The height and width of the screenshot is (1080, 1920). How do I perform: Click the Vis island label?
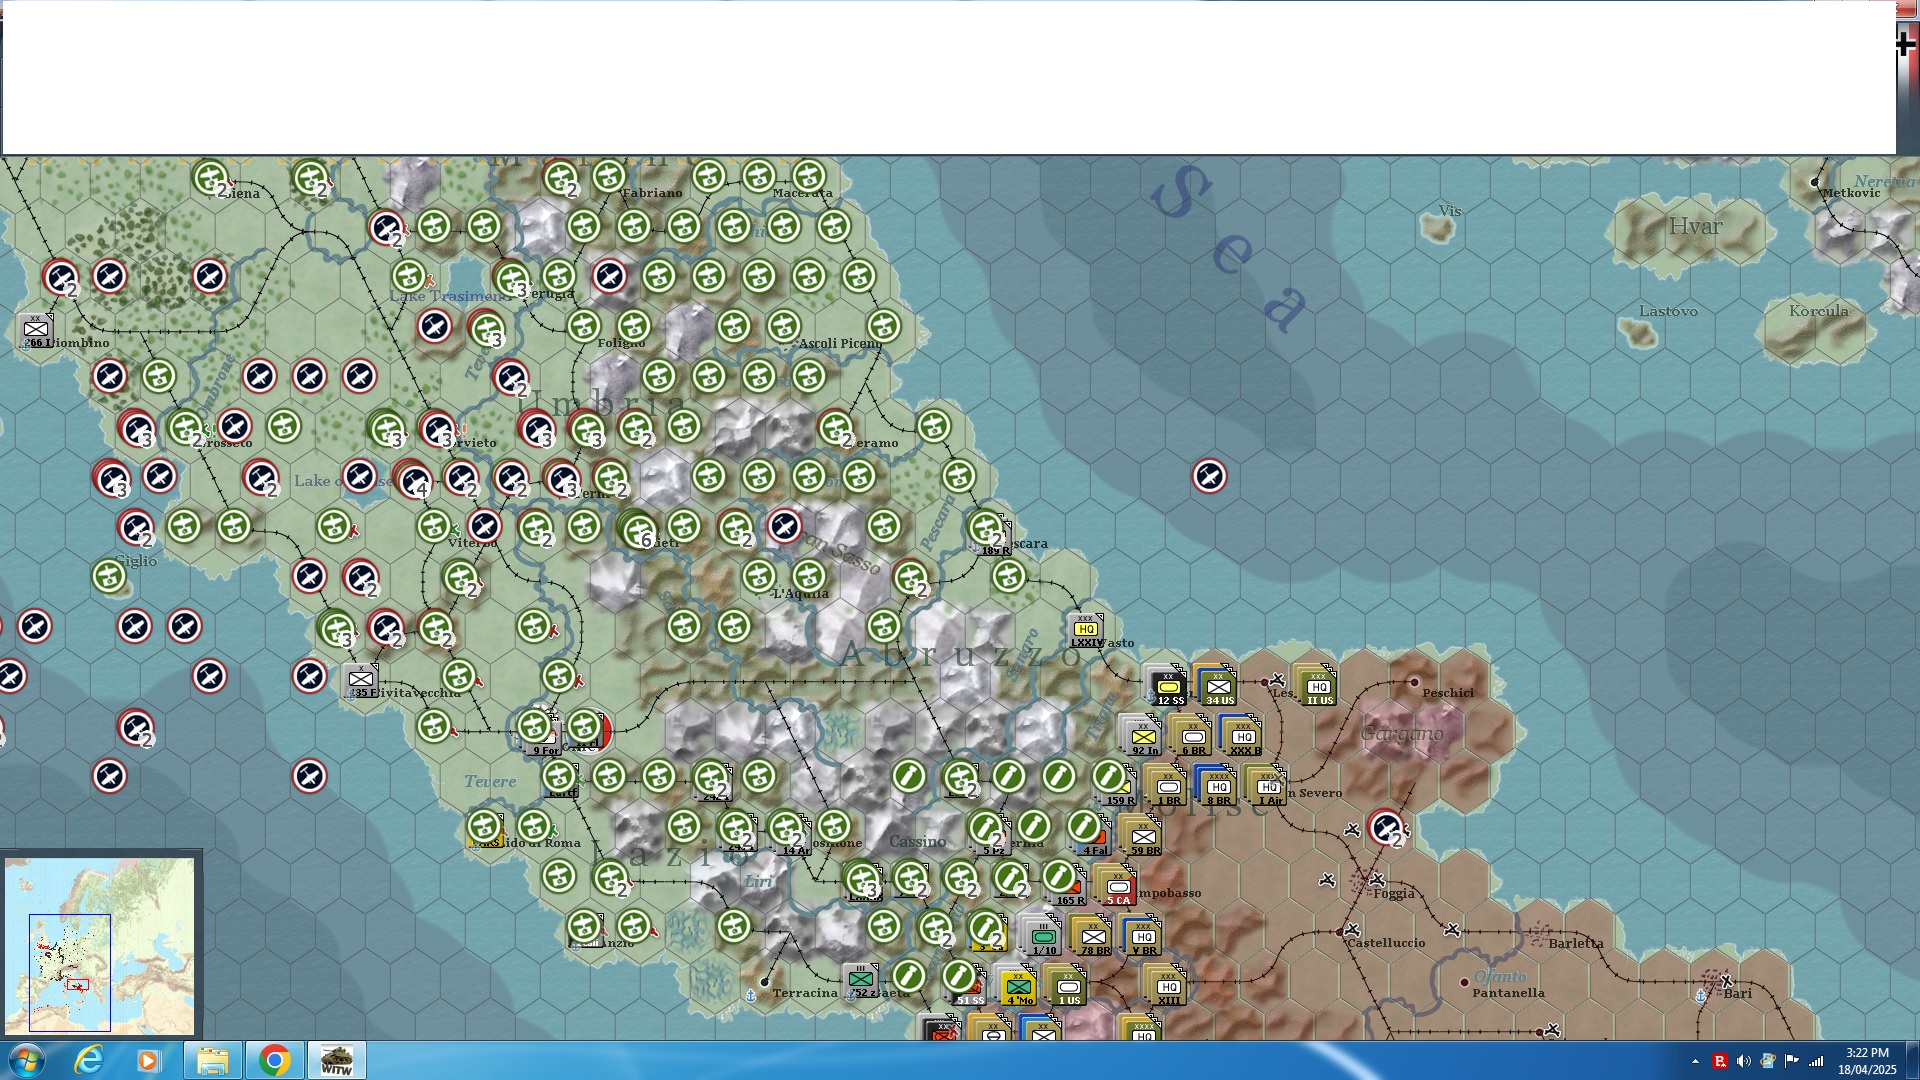coord(1450,211)
